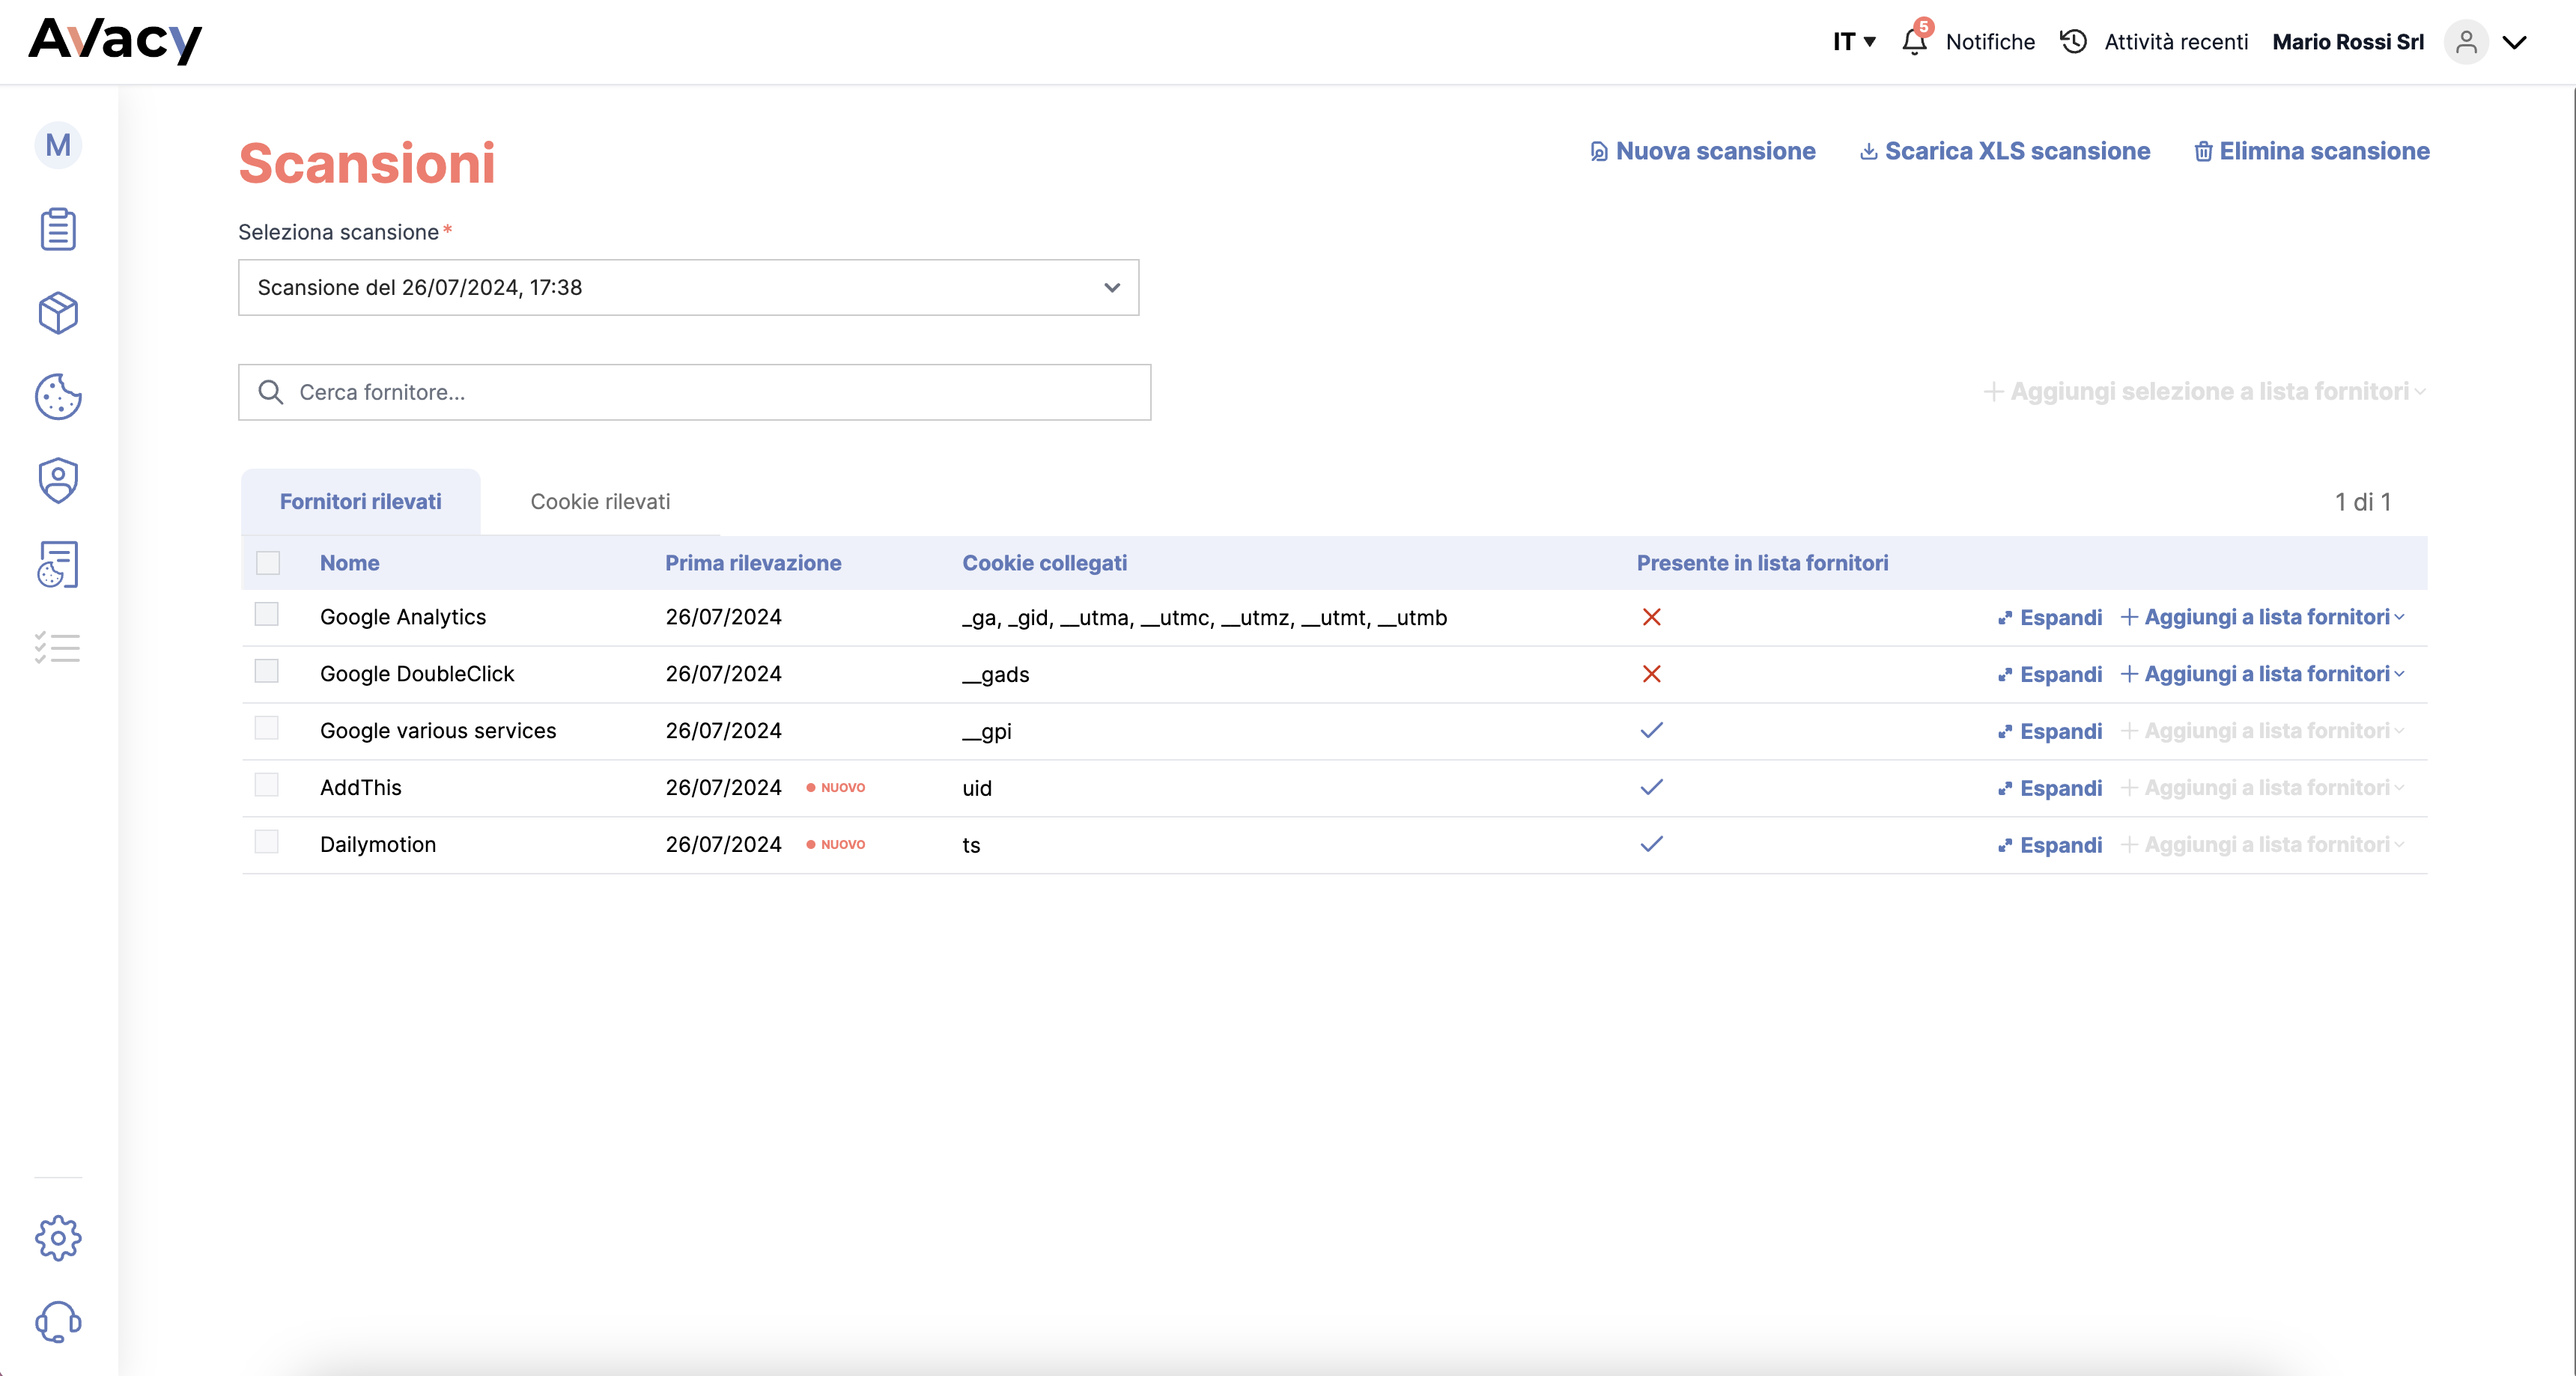The image size is (2576, 1376).
Task: Click the NUOVO badge in Dailymotion row
Action: (x=836, y=845)
